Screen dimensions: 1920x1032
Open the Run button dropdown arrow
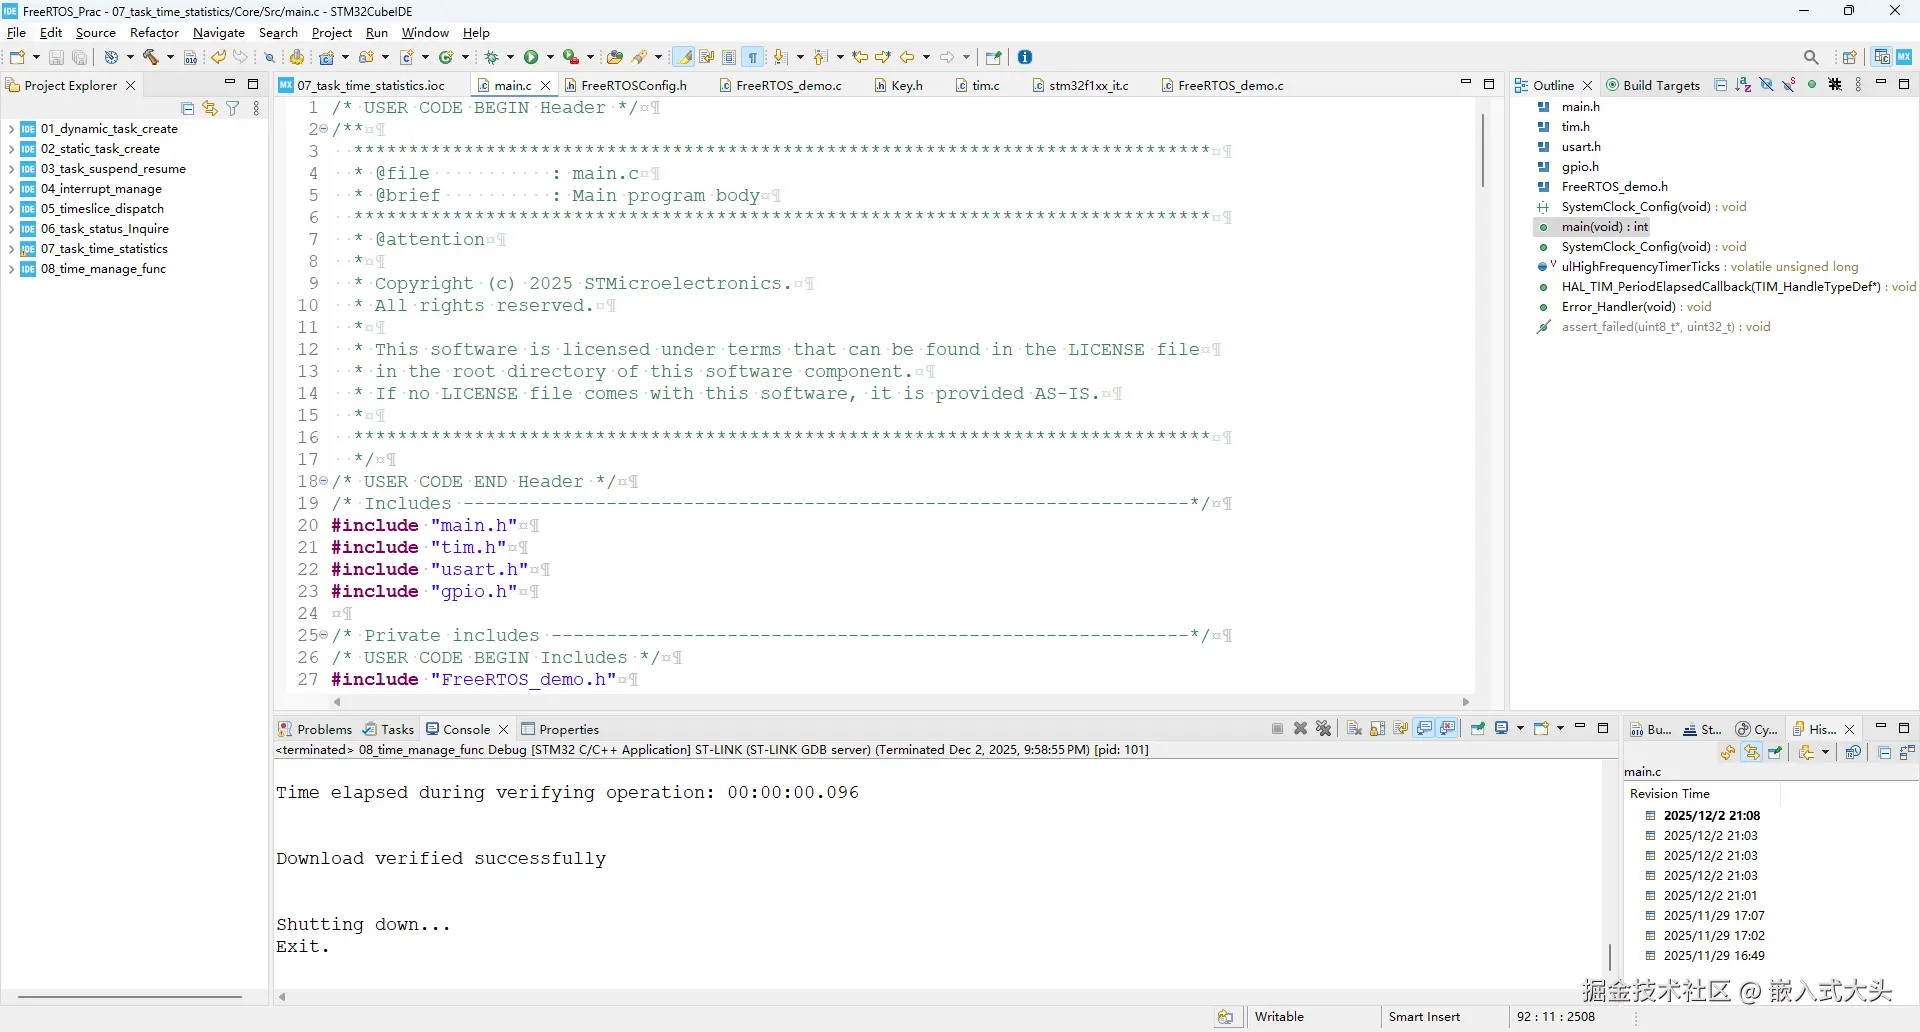pos(550,57)
